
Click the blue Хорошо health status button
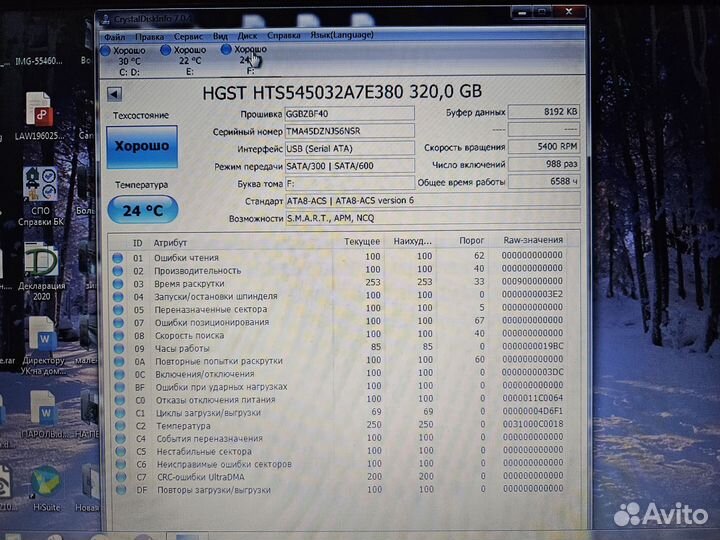click(x=142, y=147)
